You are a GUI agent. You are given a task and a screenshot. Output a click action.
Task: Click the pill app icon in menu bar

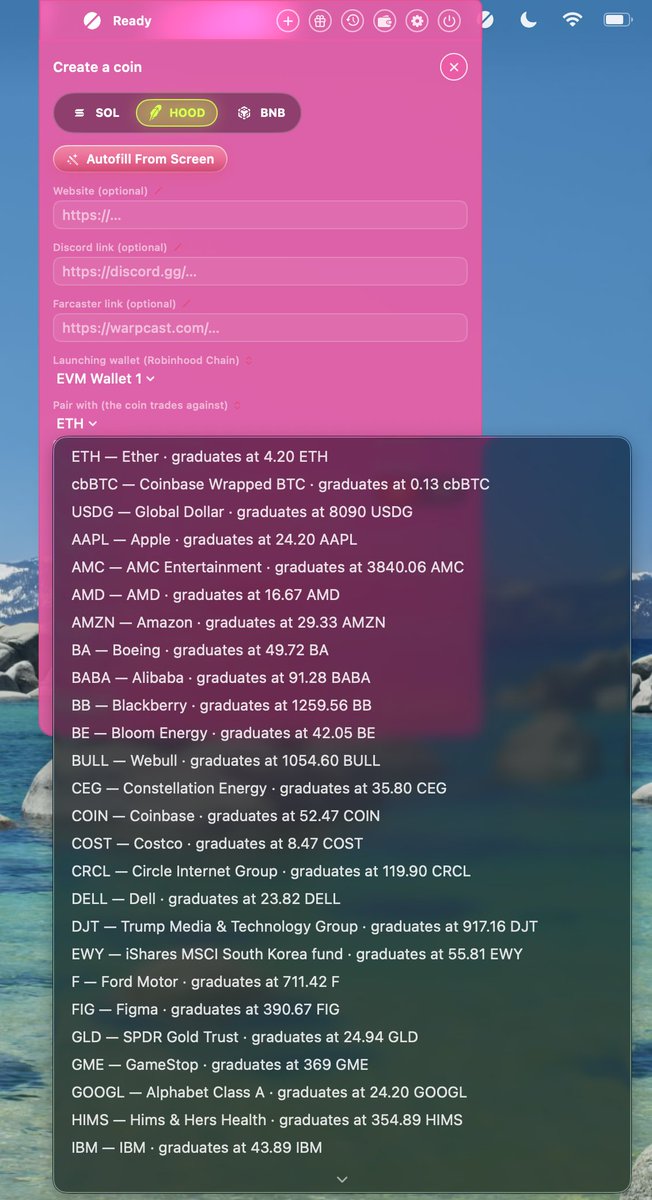pyautogui.click(x=486, y=19)
